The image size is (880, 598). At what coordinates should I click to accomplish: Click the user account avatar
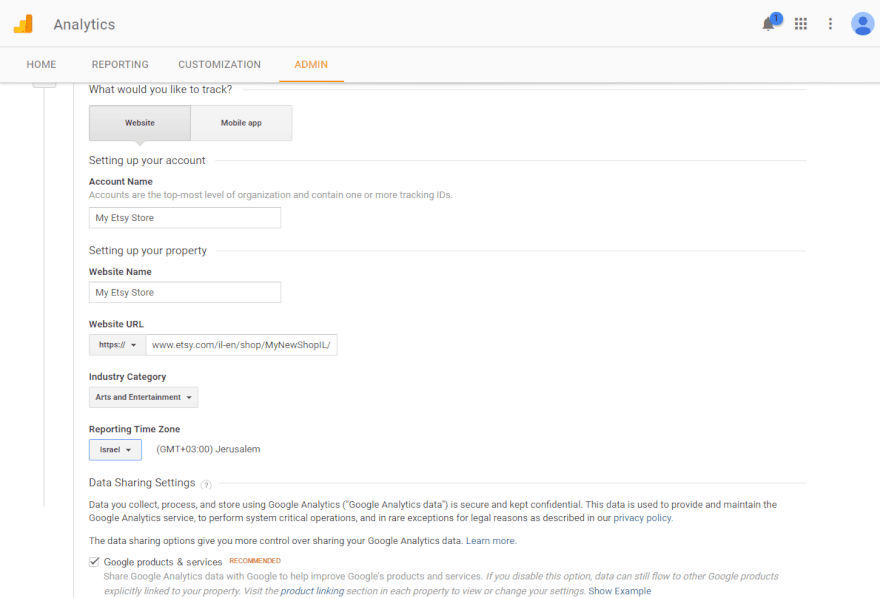pos(862,24)
